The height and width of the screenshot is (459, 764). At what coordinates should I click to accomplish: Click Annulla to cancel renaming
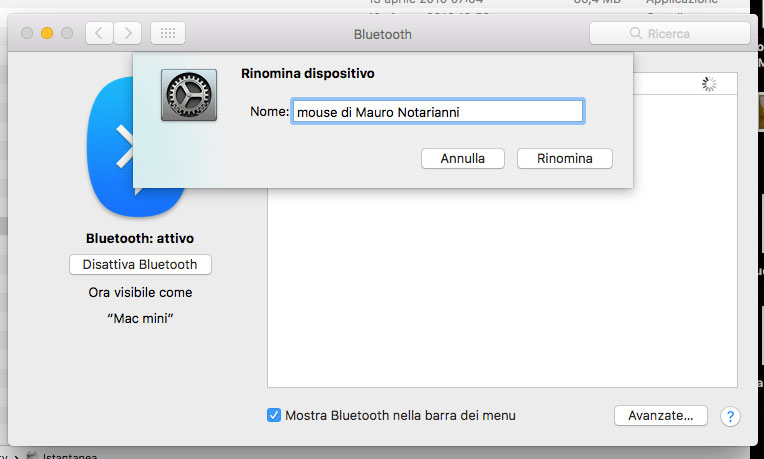[462, 159]
